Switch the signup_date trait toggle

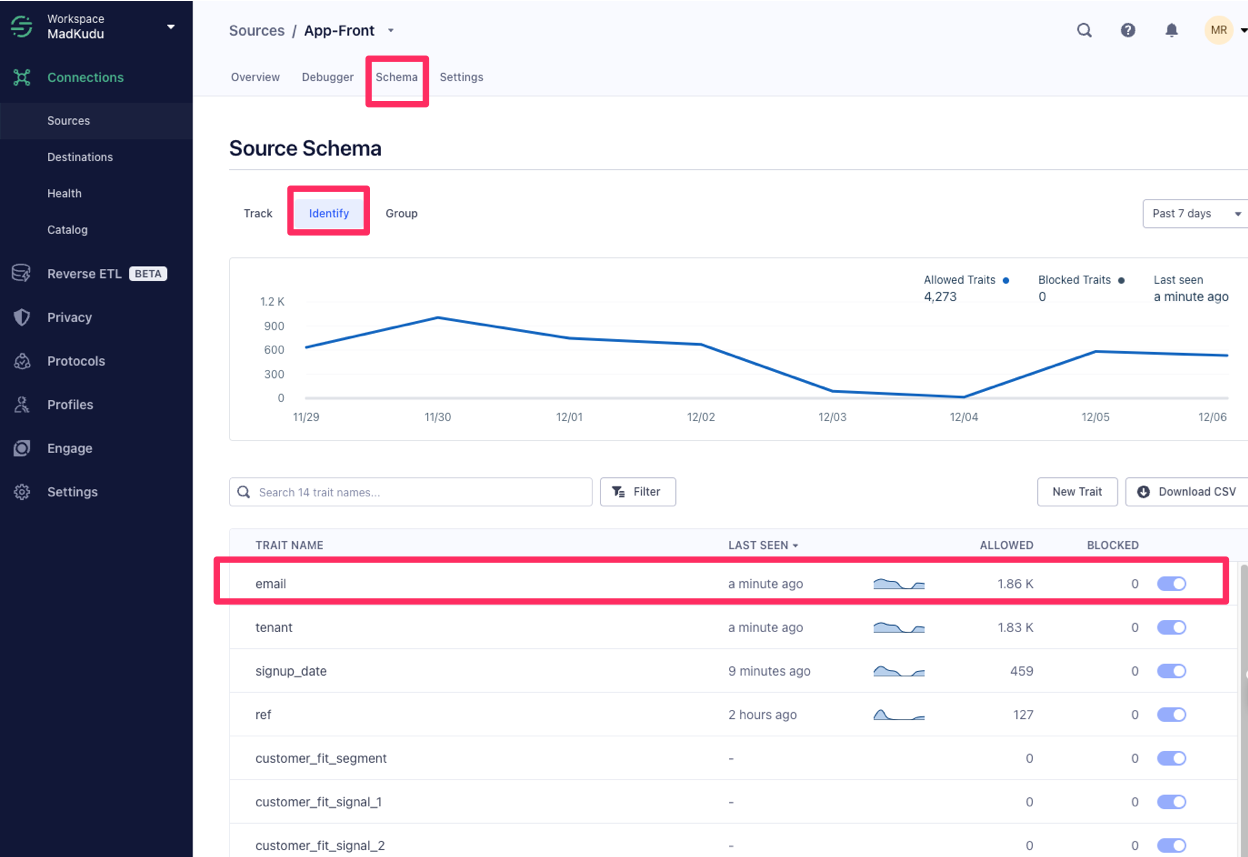coord(1171,671)
